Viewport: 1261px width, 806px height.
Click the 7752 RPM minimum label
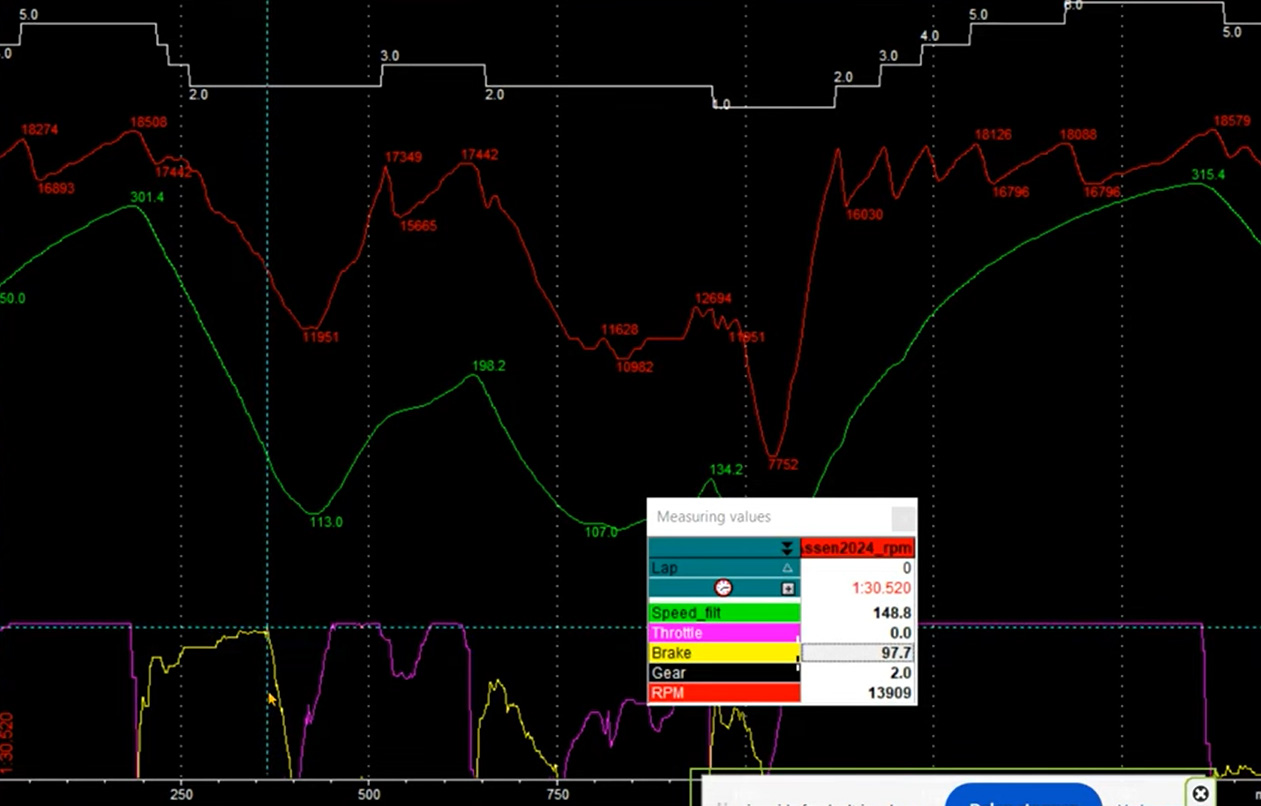(783, 464)
